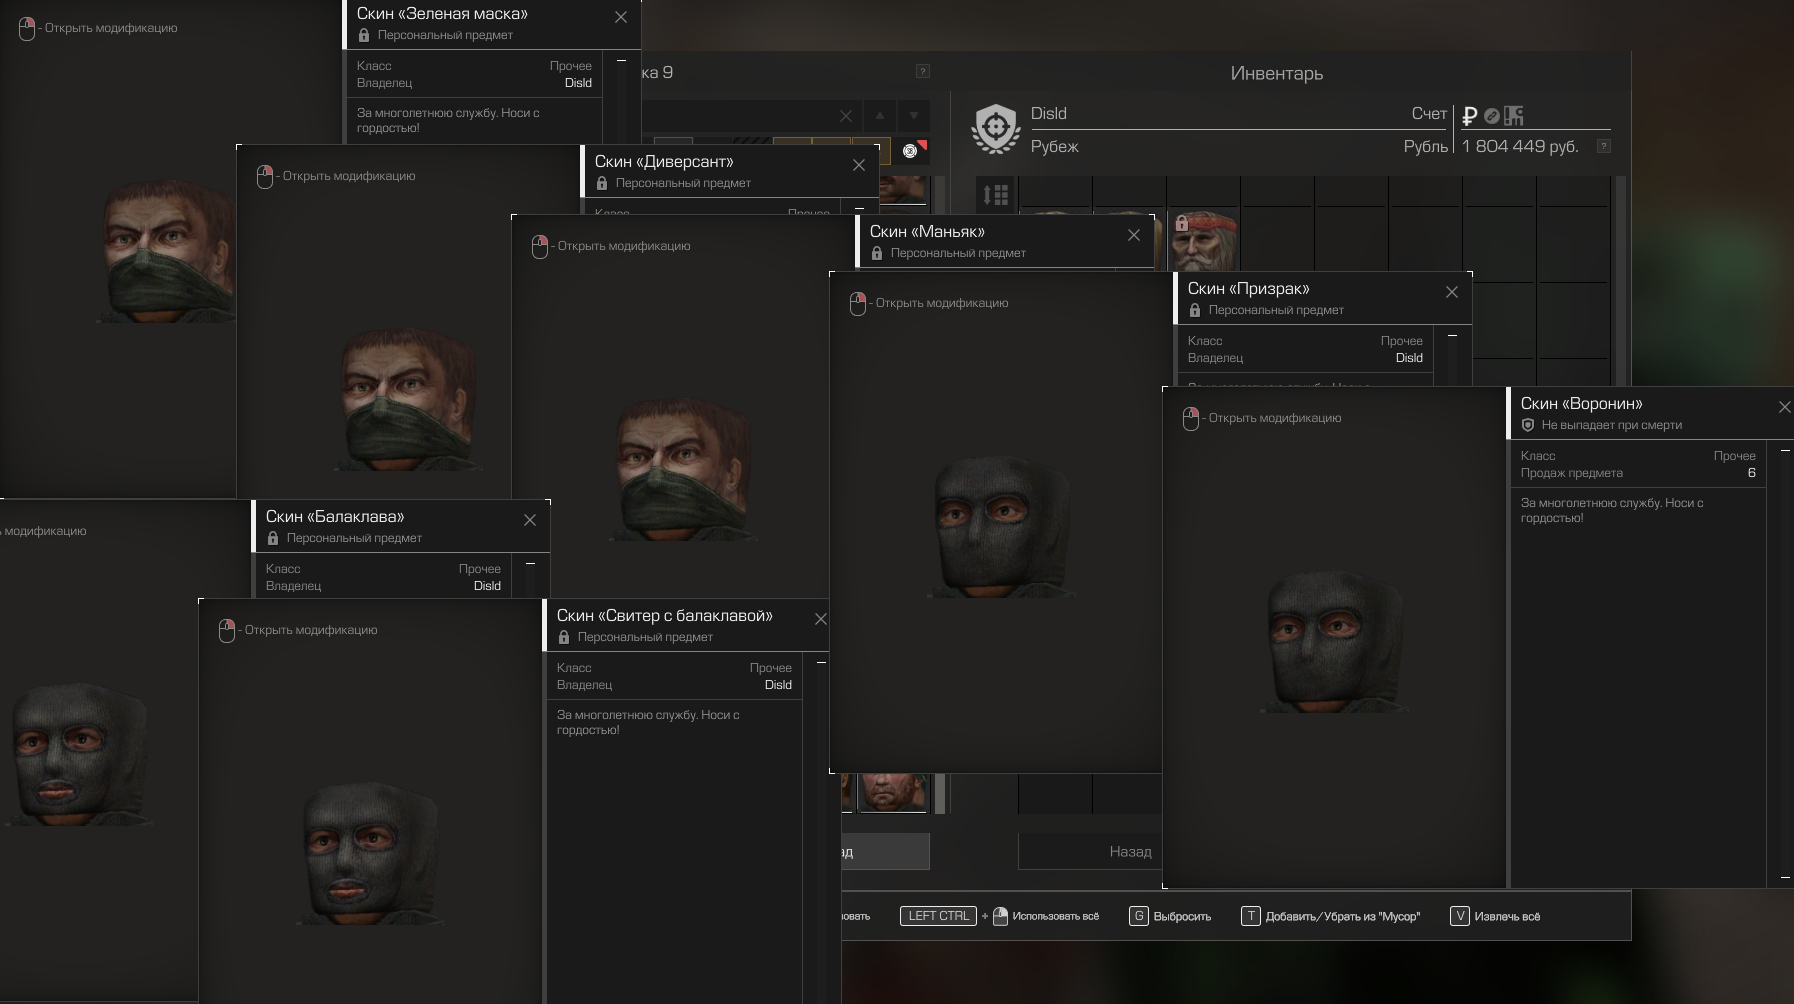
Task: Click «Продаж предмета» in «Воронин» popup
Action: pos(1572,473)
